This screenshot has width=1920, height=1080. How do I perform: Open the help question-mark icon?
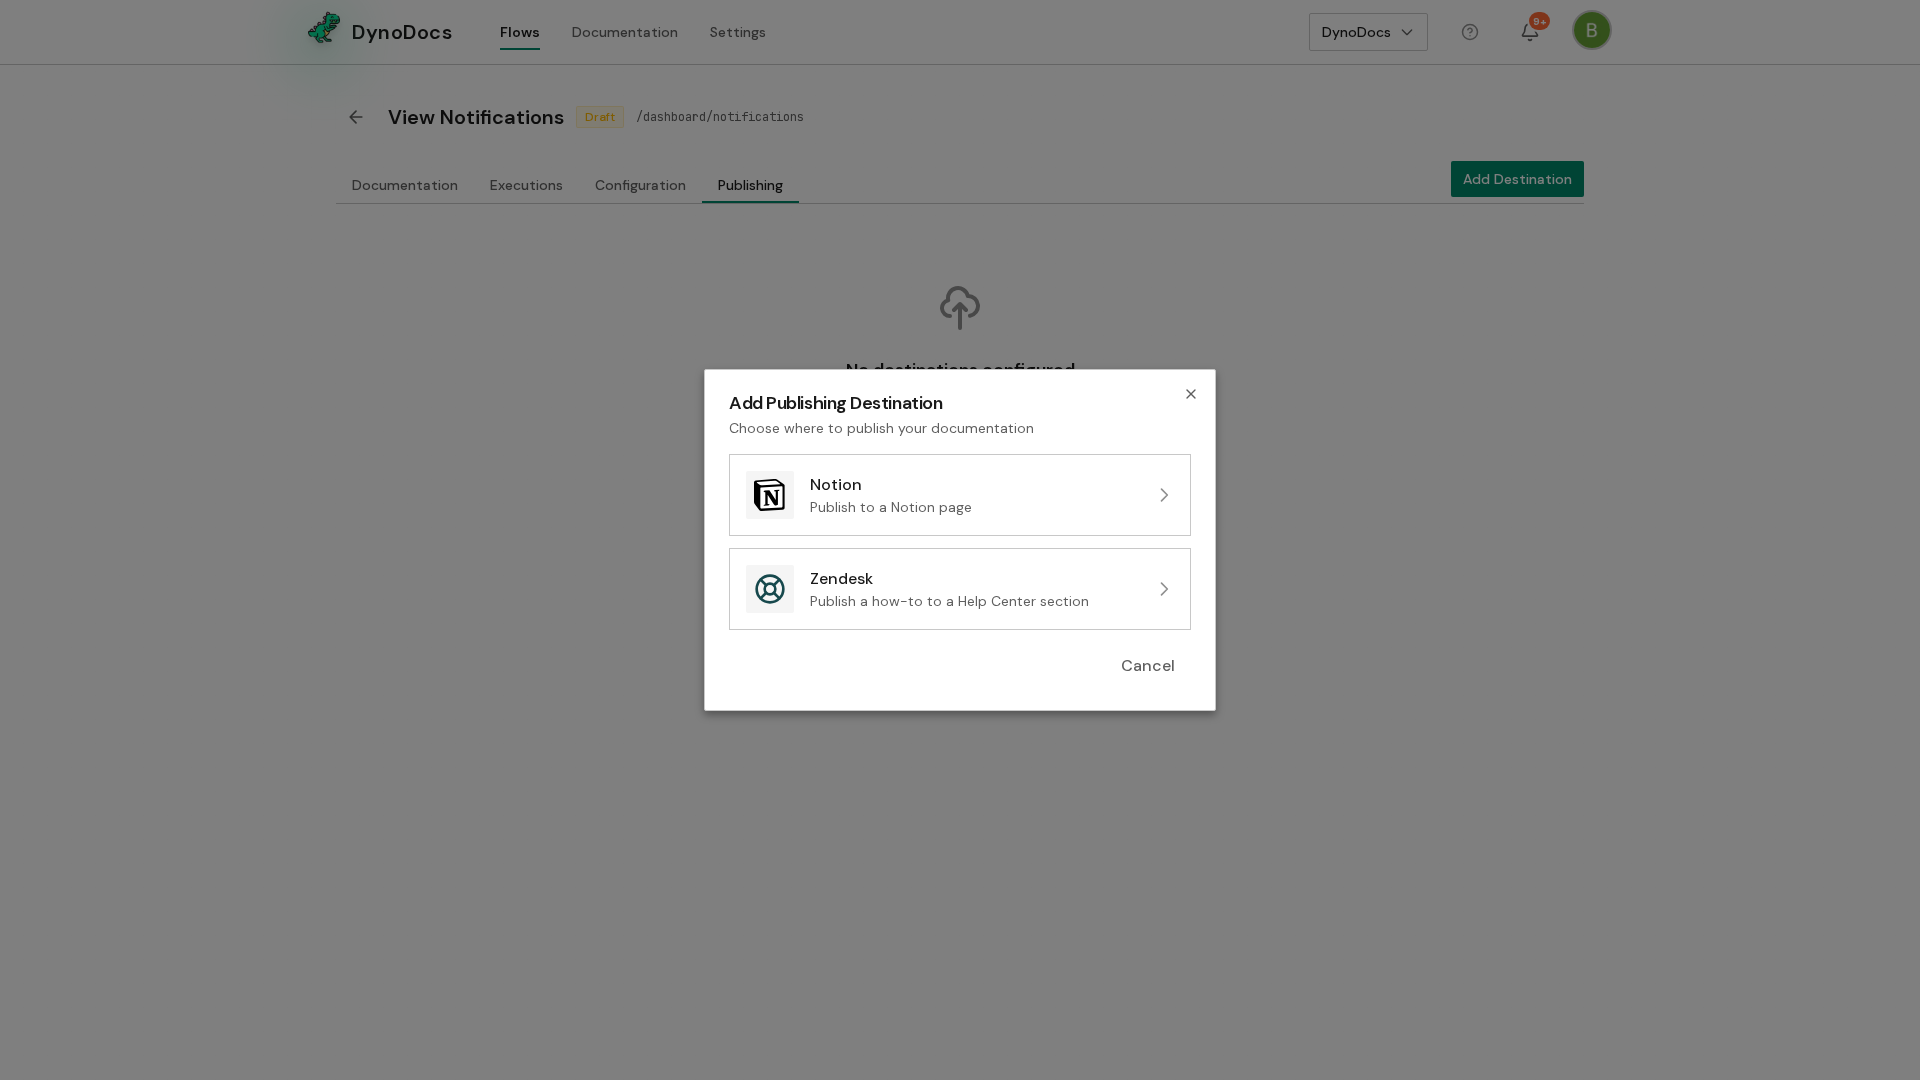(1470, 32)
